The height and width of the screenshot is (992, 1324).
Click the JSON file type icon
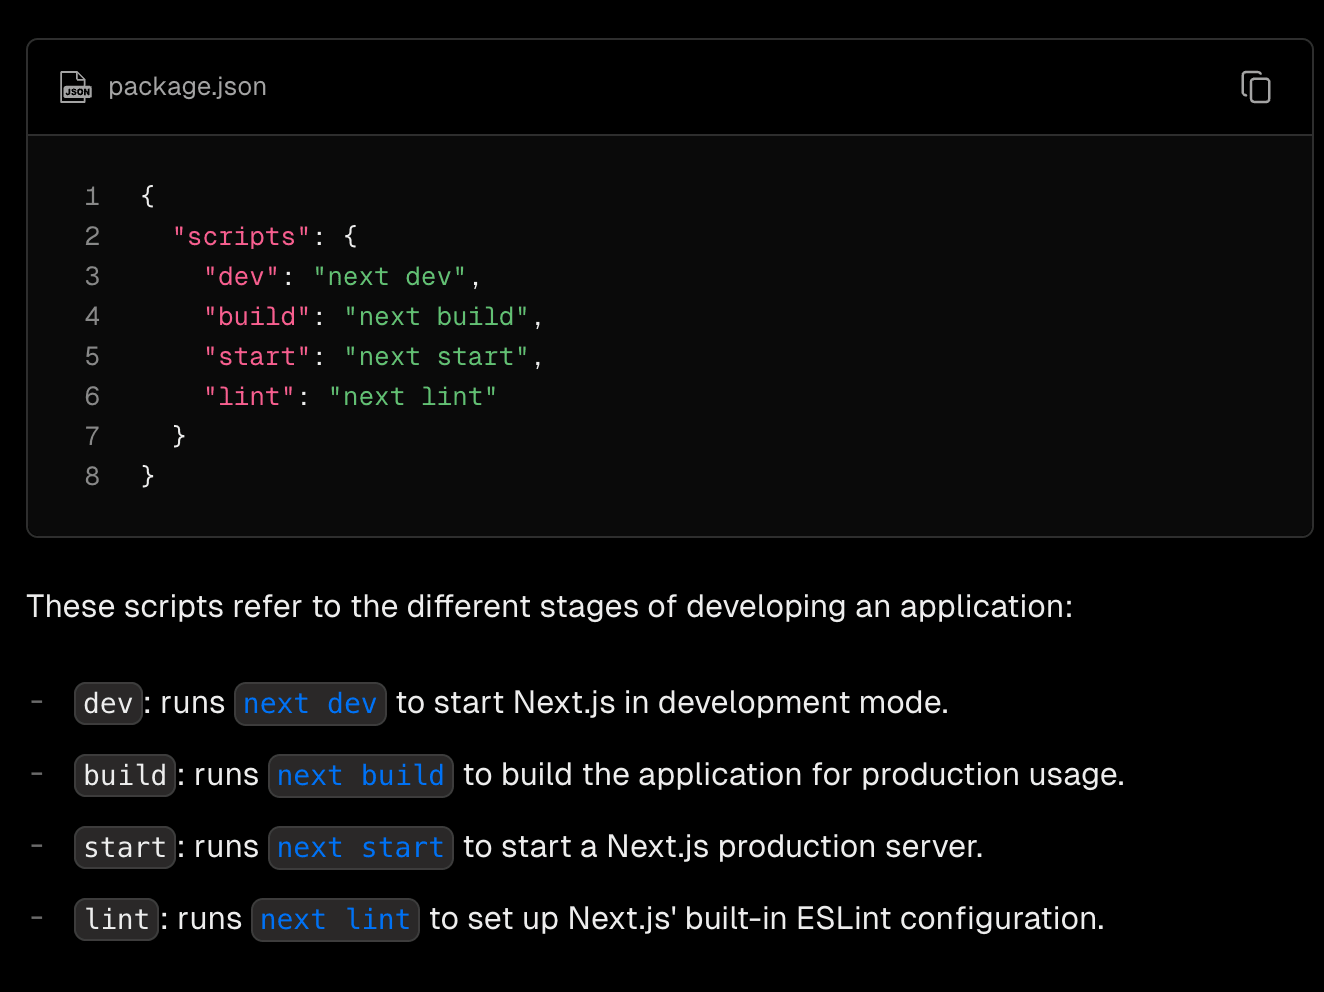point(76,87)
